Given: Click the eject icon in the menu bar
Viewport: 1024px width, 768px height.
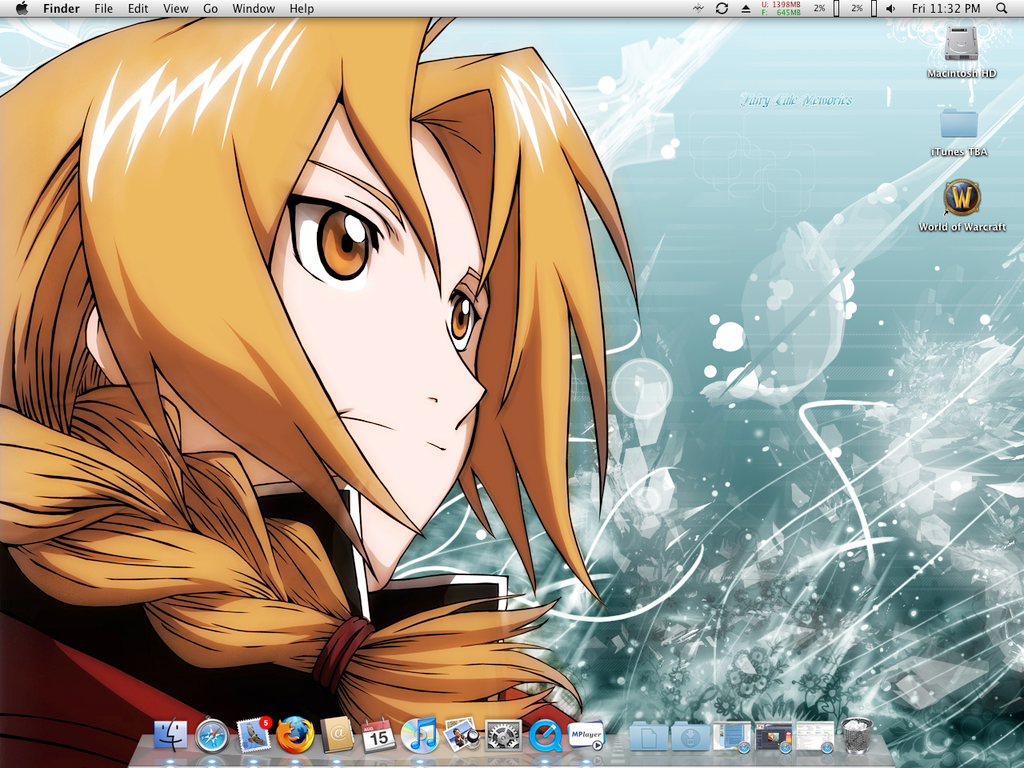Looking at the screenshot, I should 745,8.
